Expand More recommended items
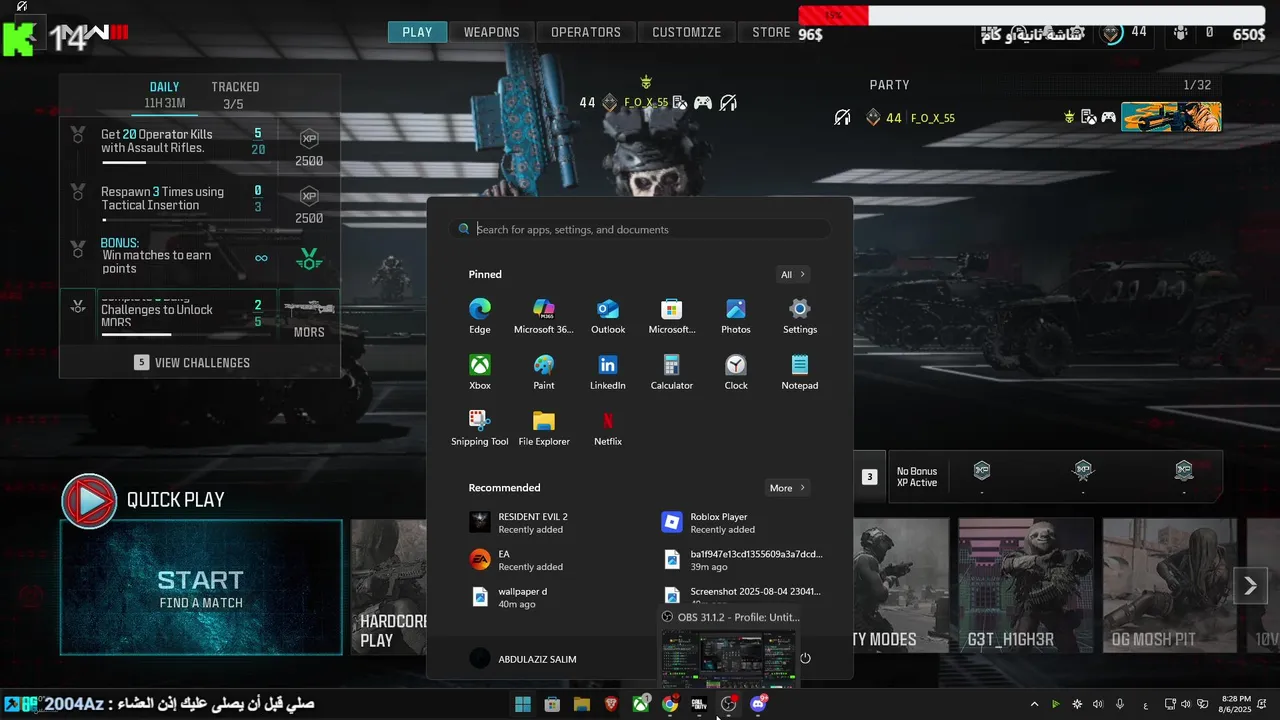The height and width of the screenshot is (720, 1280). pyautogui.click(x=787, y=488)
